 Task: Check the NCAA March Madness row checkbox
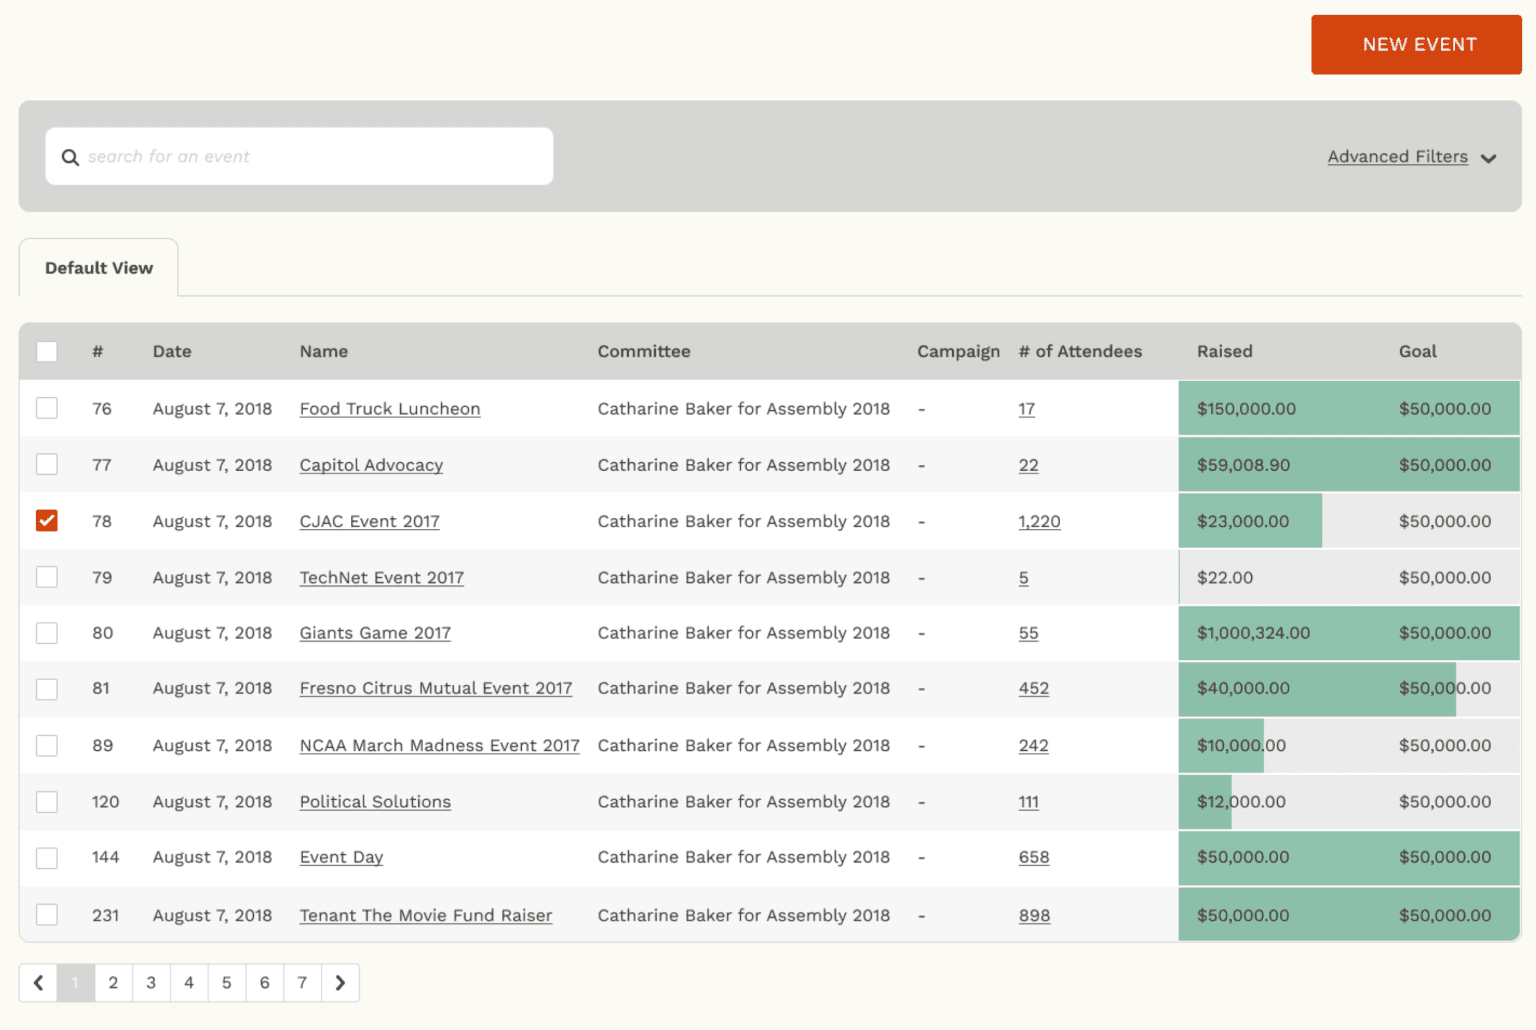[47, 745]
